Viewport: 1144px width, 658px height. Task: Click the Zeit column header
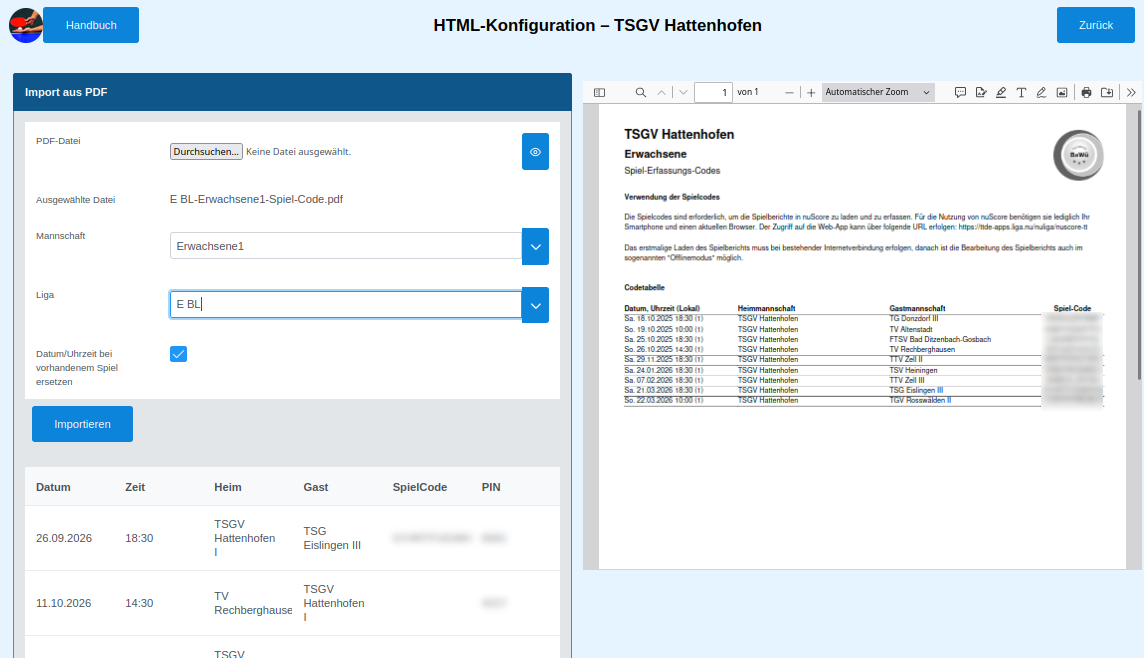click(135, 487)
